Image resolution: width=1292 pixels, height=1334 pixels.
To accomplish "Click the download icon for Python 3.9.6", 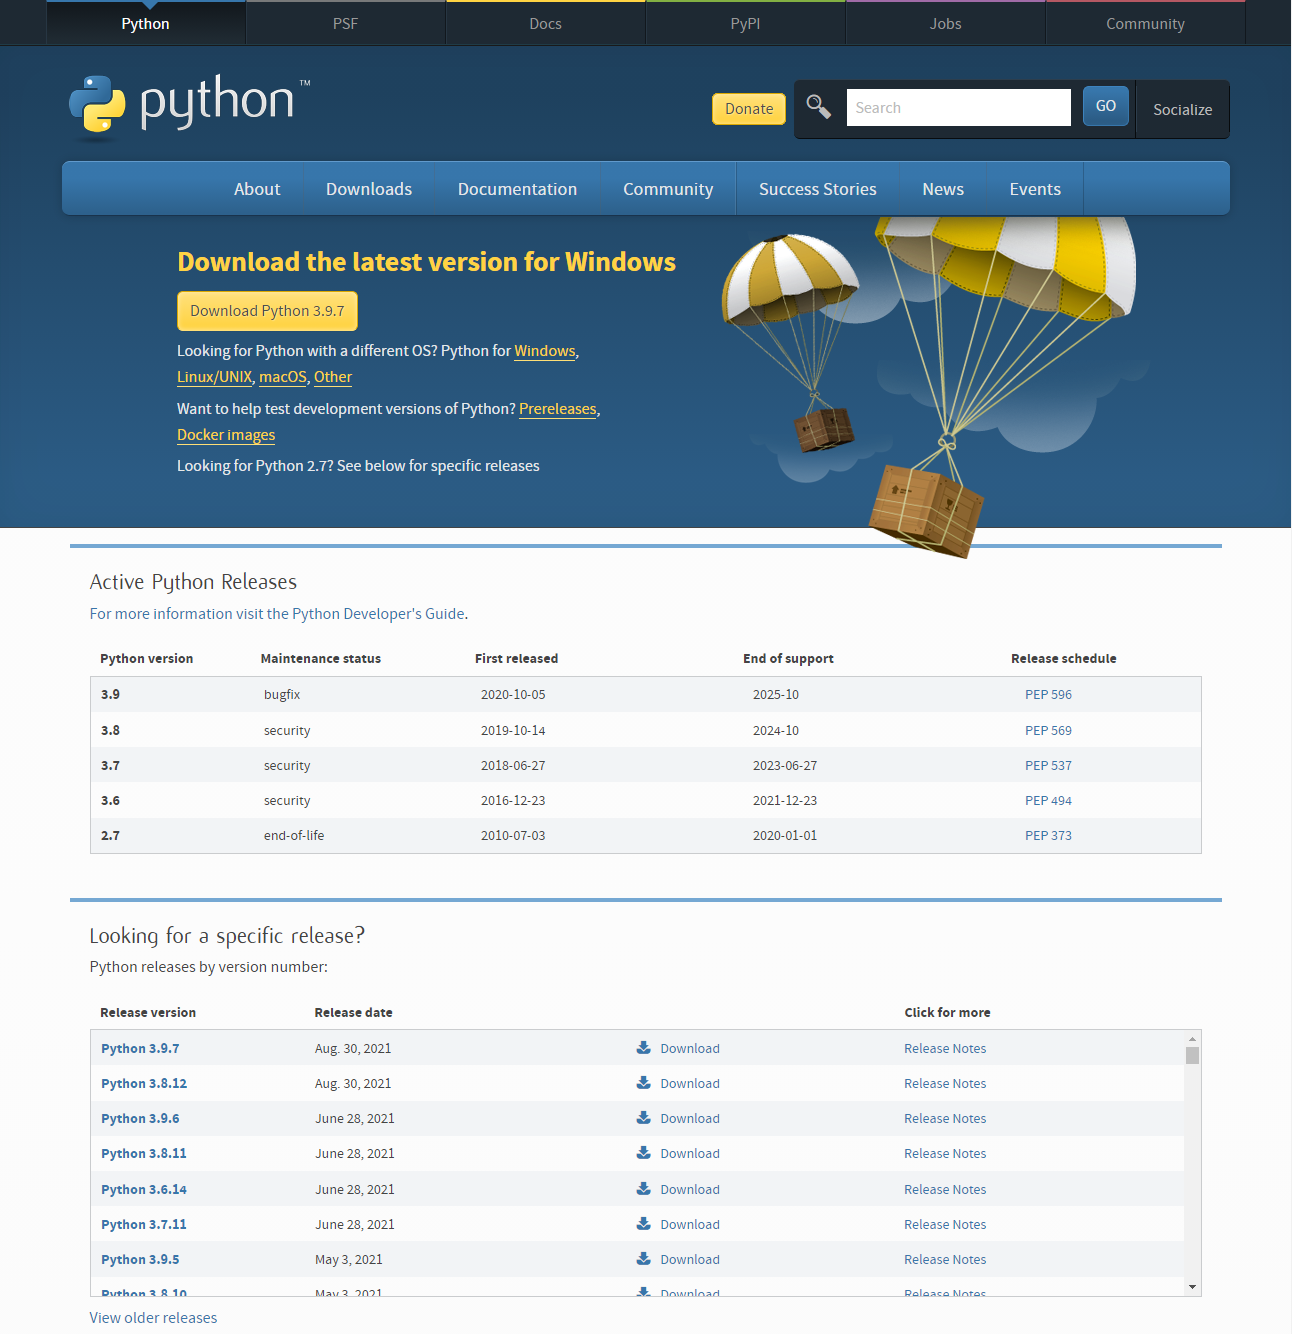I will pos(643,1117).
